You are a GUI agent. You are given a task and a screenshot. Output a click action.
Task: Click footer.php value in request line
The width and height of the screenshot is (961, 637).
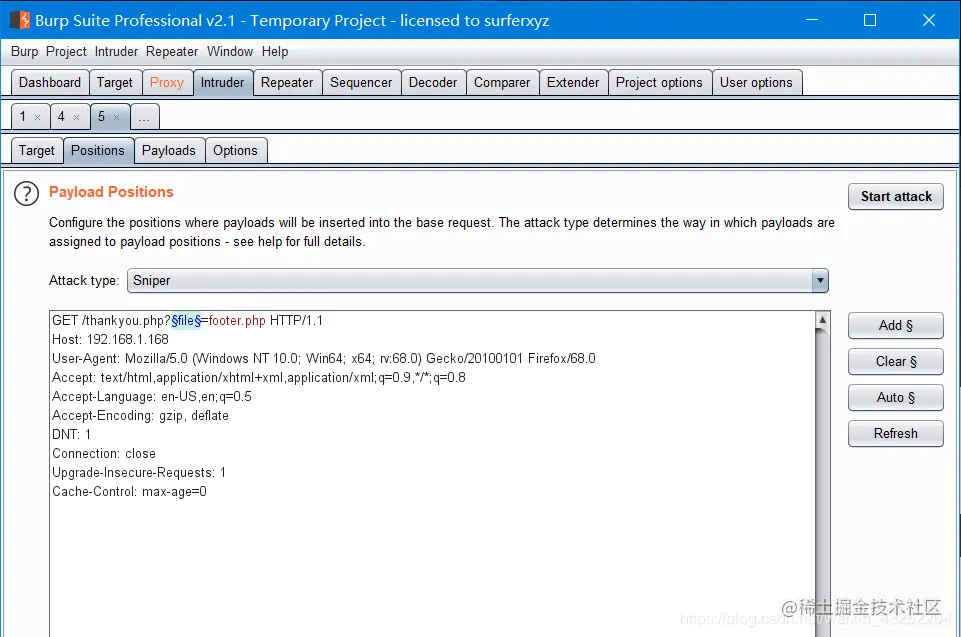point(237,321)
